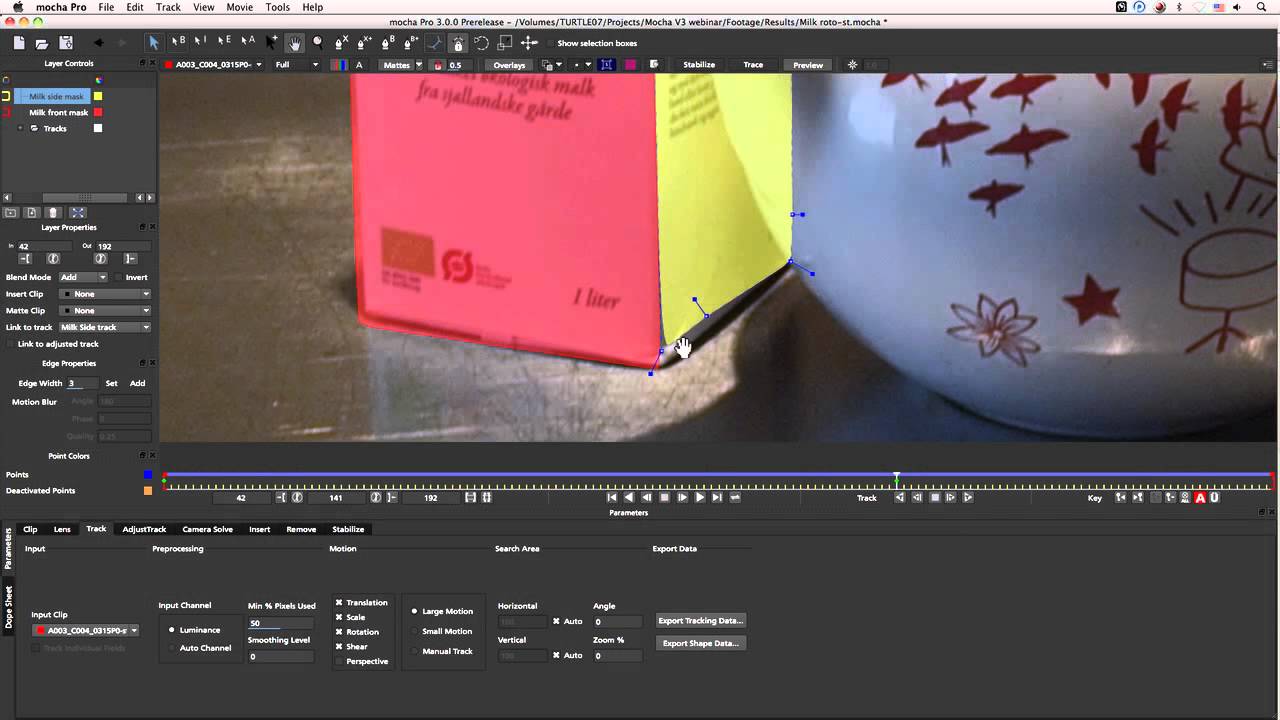Toggle Alpha channel (A) view icon

[359, 65]
